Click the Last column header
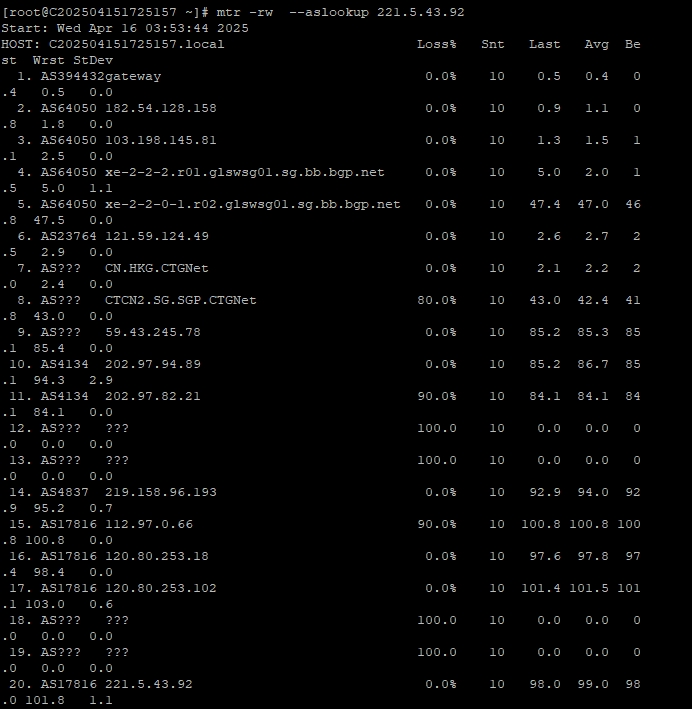692x709 pixels. click(x=544, y=44)
